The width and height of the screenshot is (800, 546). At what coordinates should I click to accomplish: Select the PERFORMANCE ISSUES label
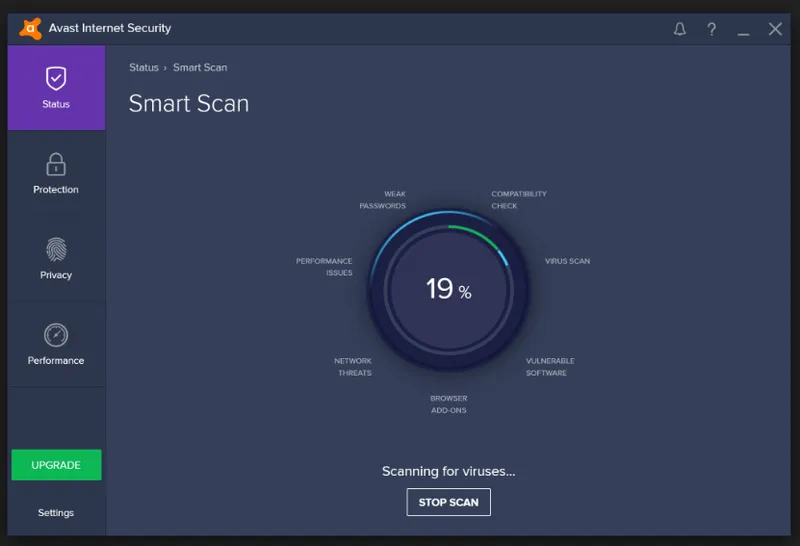(324, 266)
